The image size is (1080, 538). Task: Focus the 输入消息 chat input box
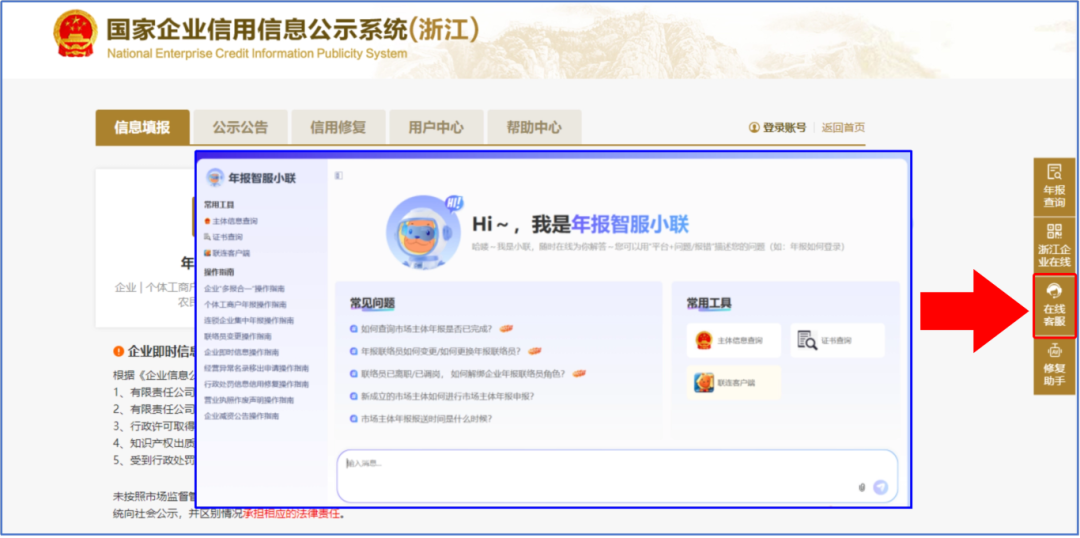pyautogui.click(x=617, y=476)
